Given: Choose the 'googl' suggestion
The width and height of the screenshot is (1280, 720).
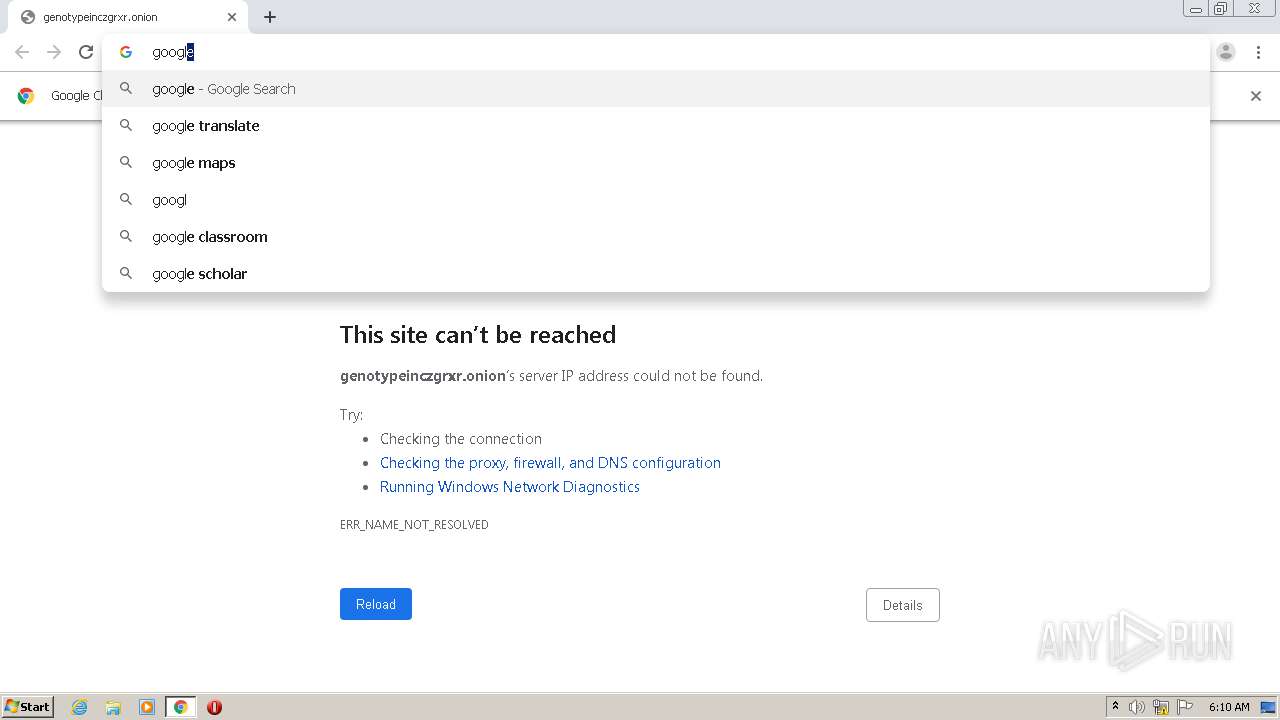Looking at the screenshot, I should click(656, 200).
